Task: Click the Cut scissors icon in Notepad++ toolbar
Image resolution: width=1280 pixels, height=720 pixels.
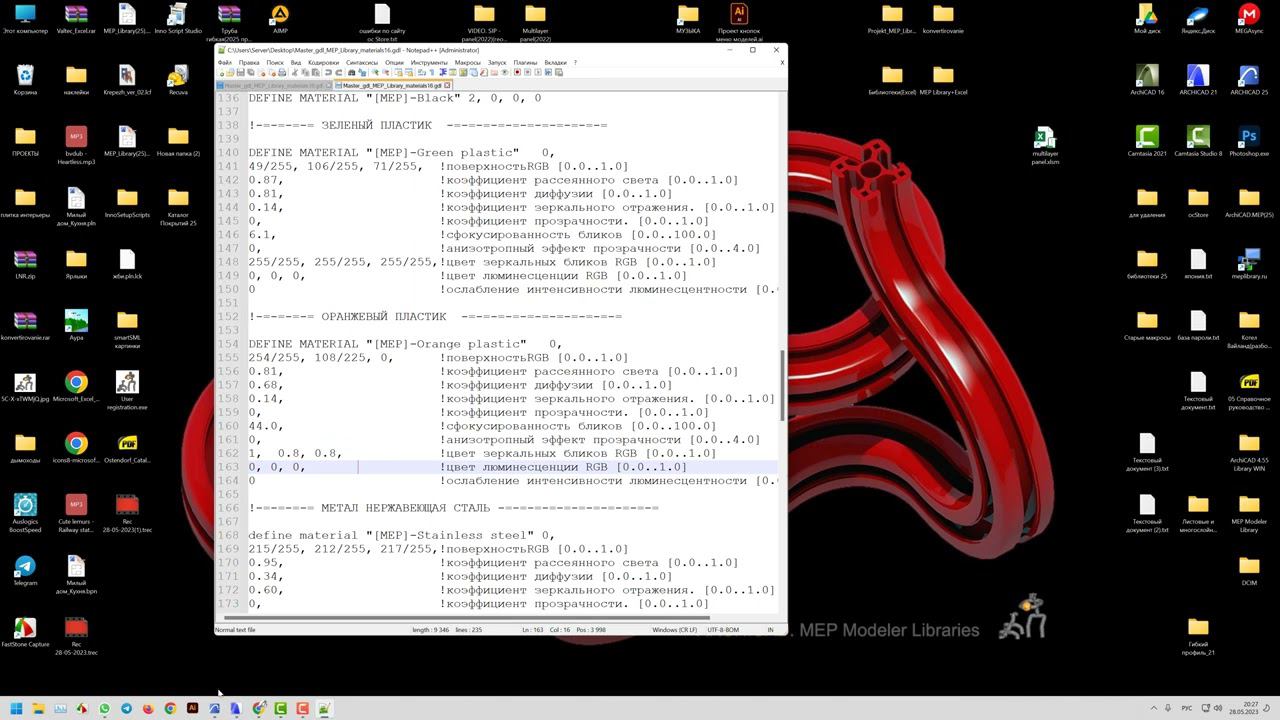Action: (x=295, y=72)
